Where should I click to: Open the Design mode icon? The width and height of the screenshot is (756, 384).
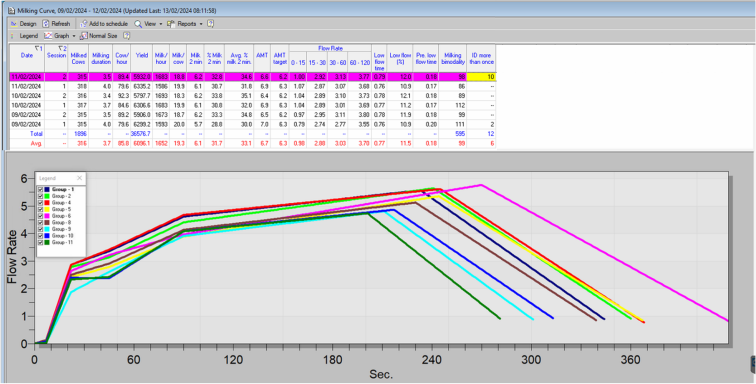14,24
